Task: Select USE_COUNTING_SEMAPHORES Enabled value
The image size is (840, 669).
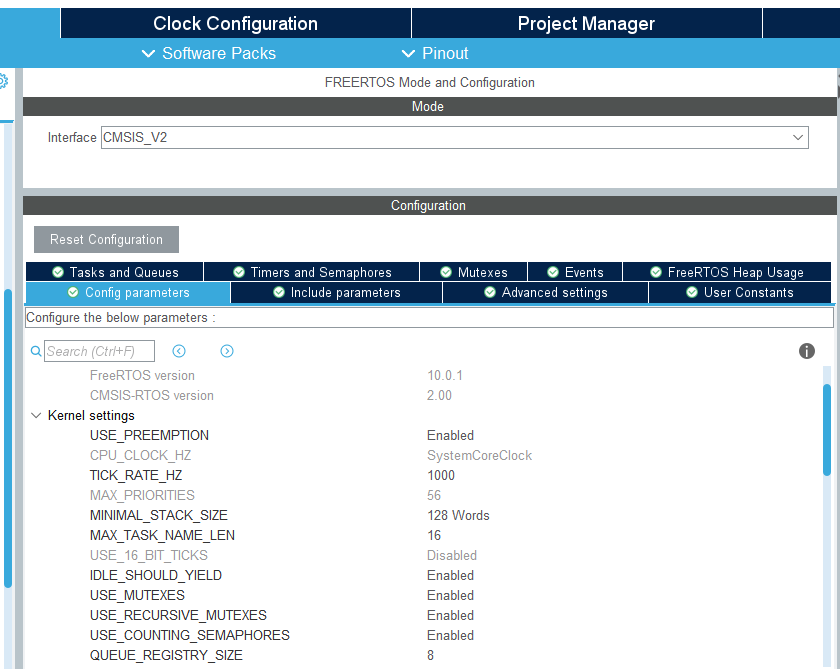Action: pyautogui.click(x=451, y=635)
